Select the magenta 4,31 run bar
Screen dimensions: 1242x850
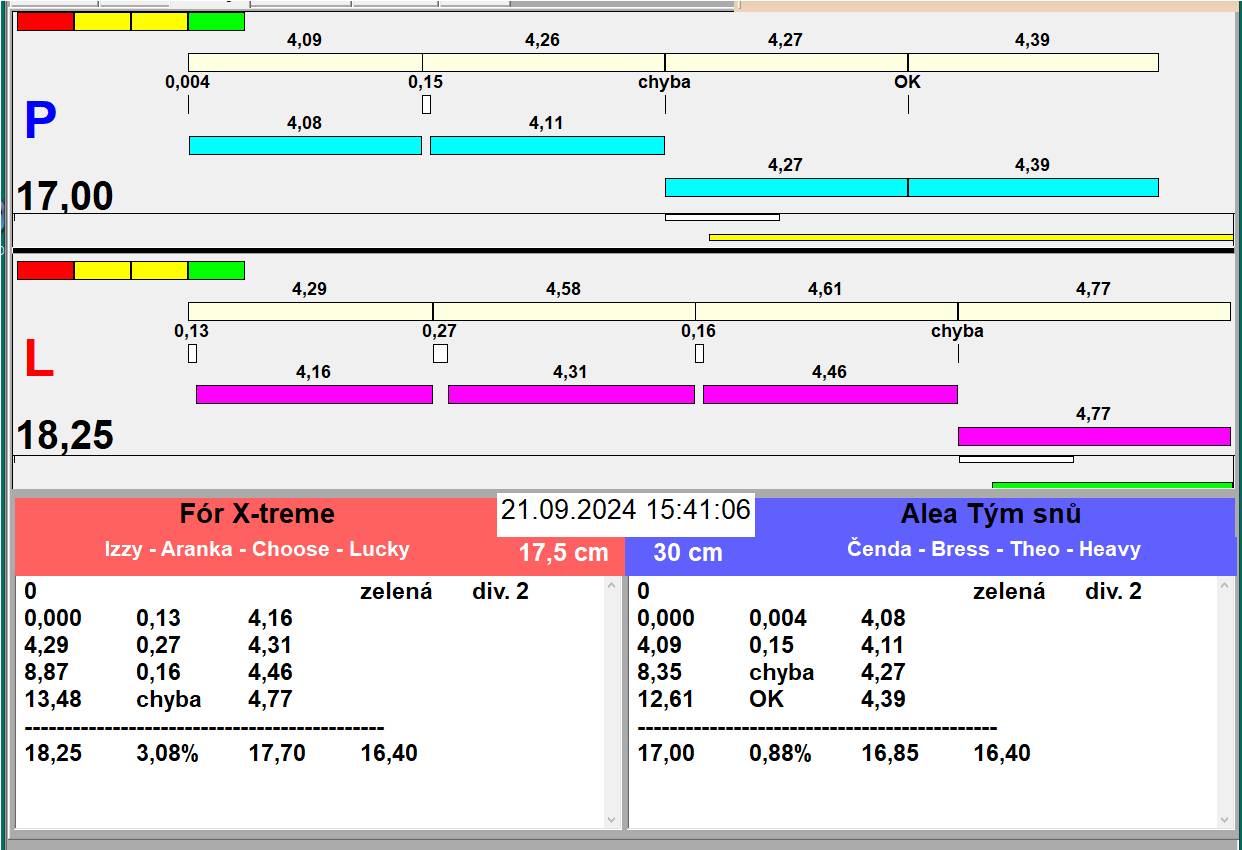(x=571, y=394)
